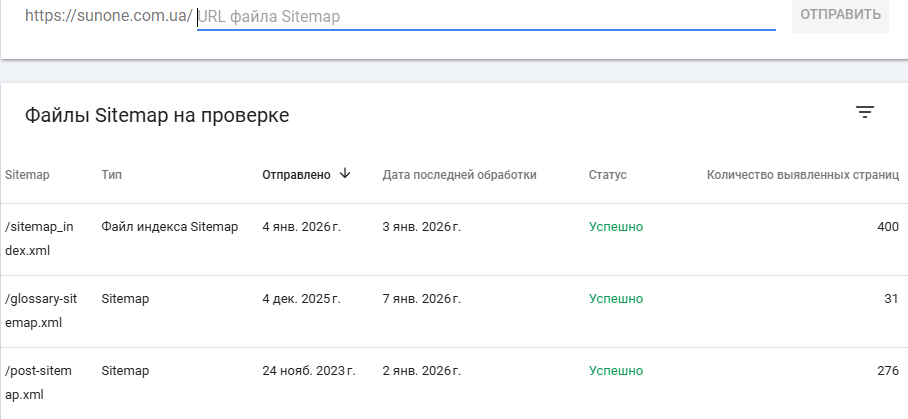Click the Дата последней обработки column header
The image size is (908, 419).
click(x=459, y=175)
